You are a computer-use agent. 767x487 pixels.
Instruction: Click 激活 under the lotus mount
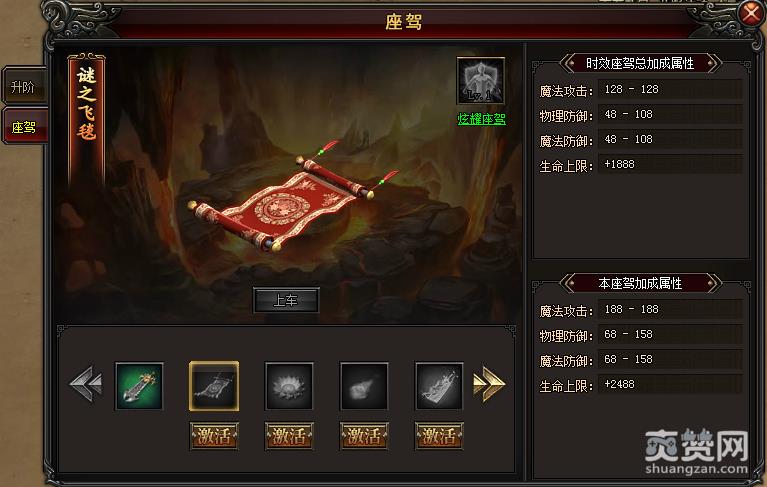point(289,435)
